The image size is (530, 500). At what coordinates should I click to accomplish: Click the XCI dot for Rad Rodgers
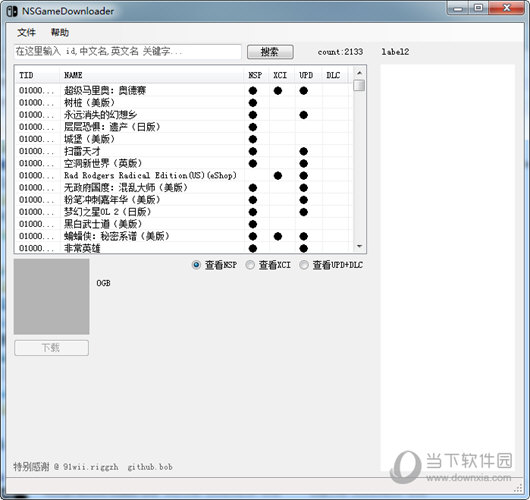[278, 176]
